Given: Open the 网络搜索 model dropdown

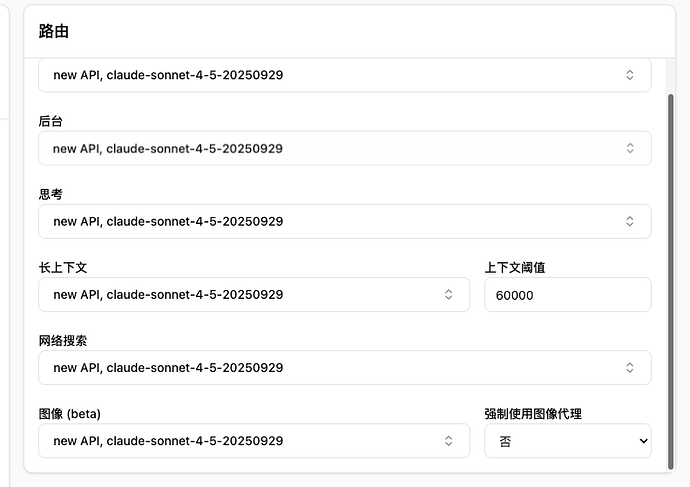Looking at the screenshot, I should pos(345,367).
